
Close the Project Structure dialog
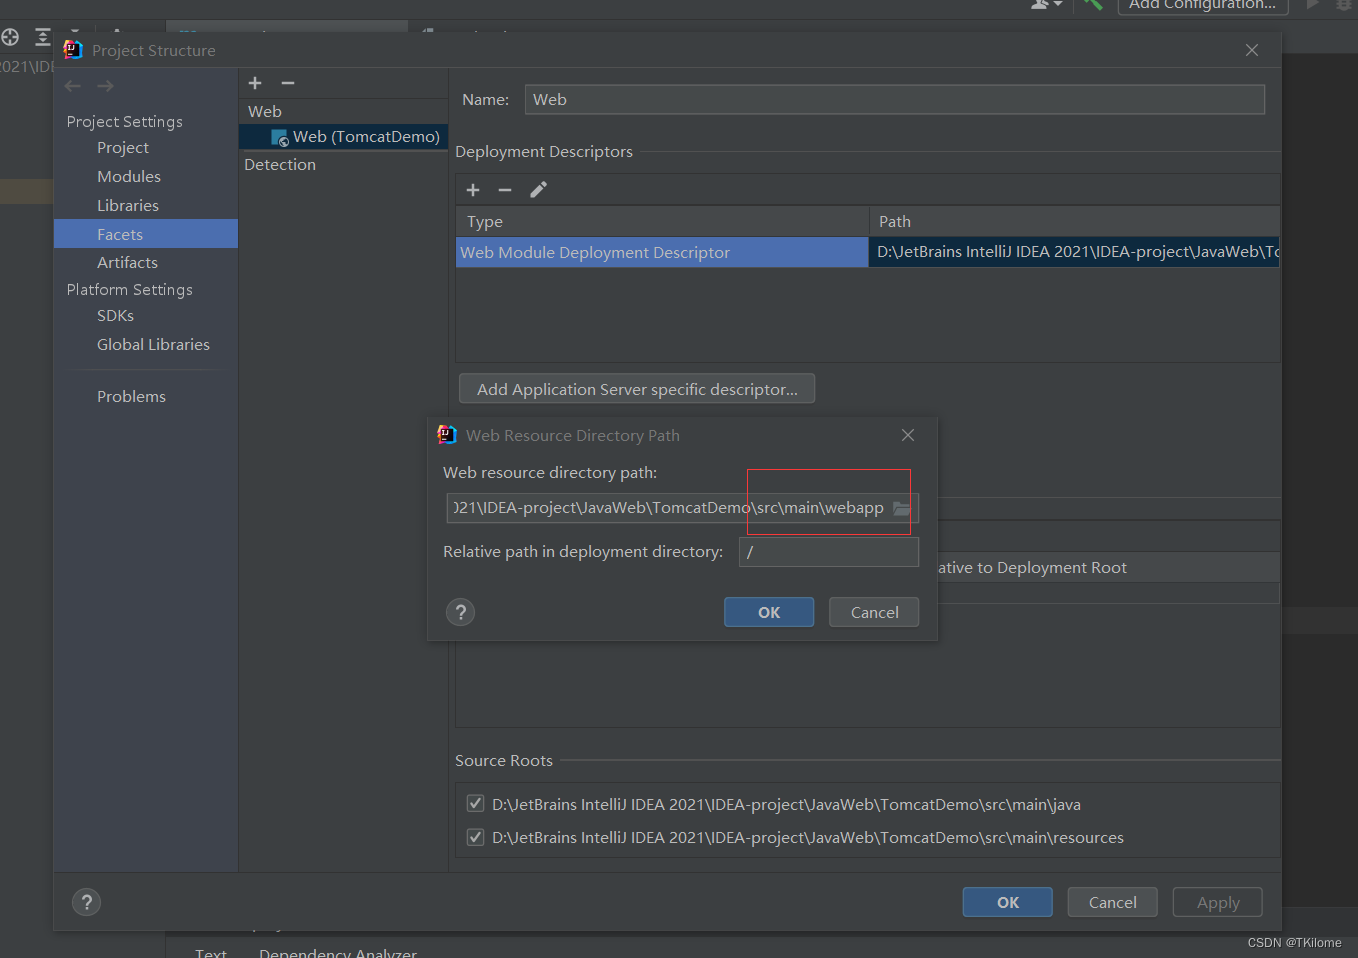click(x=1252, y=50)
